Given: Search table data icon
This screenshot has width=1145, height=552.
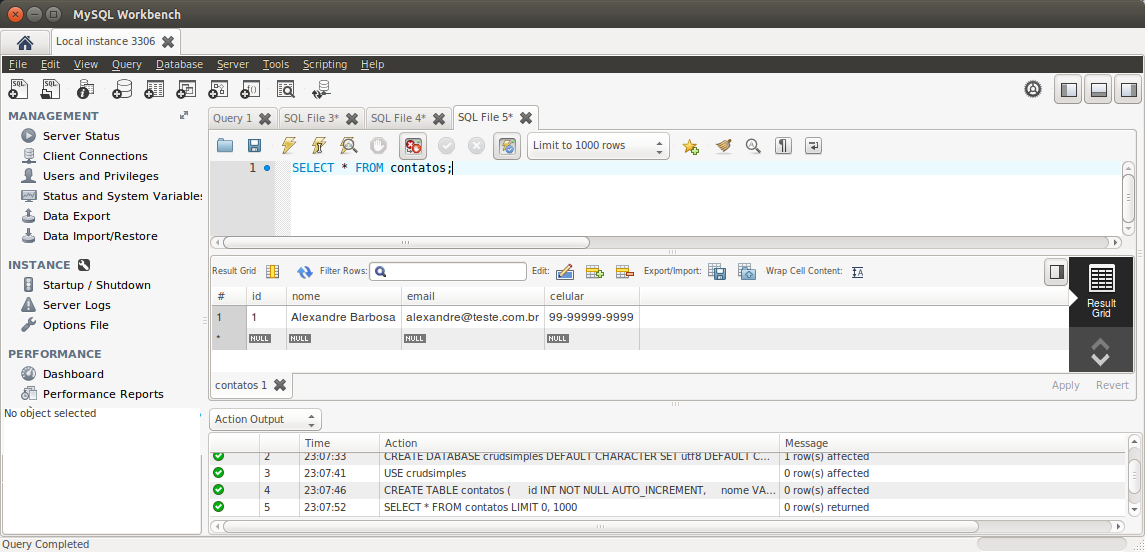Looking at the screenshot, I should 286,89.
